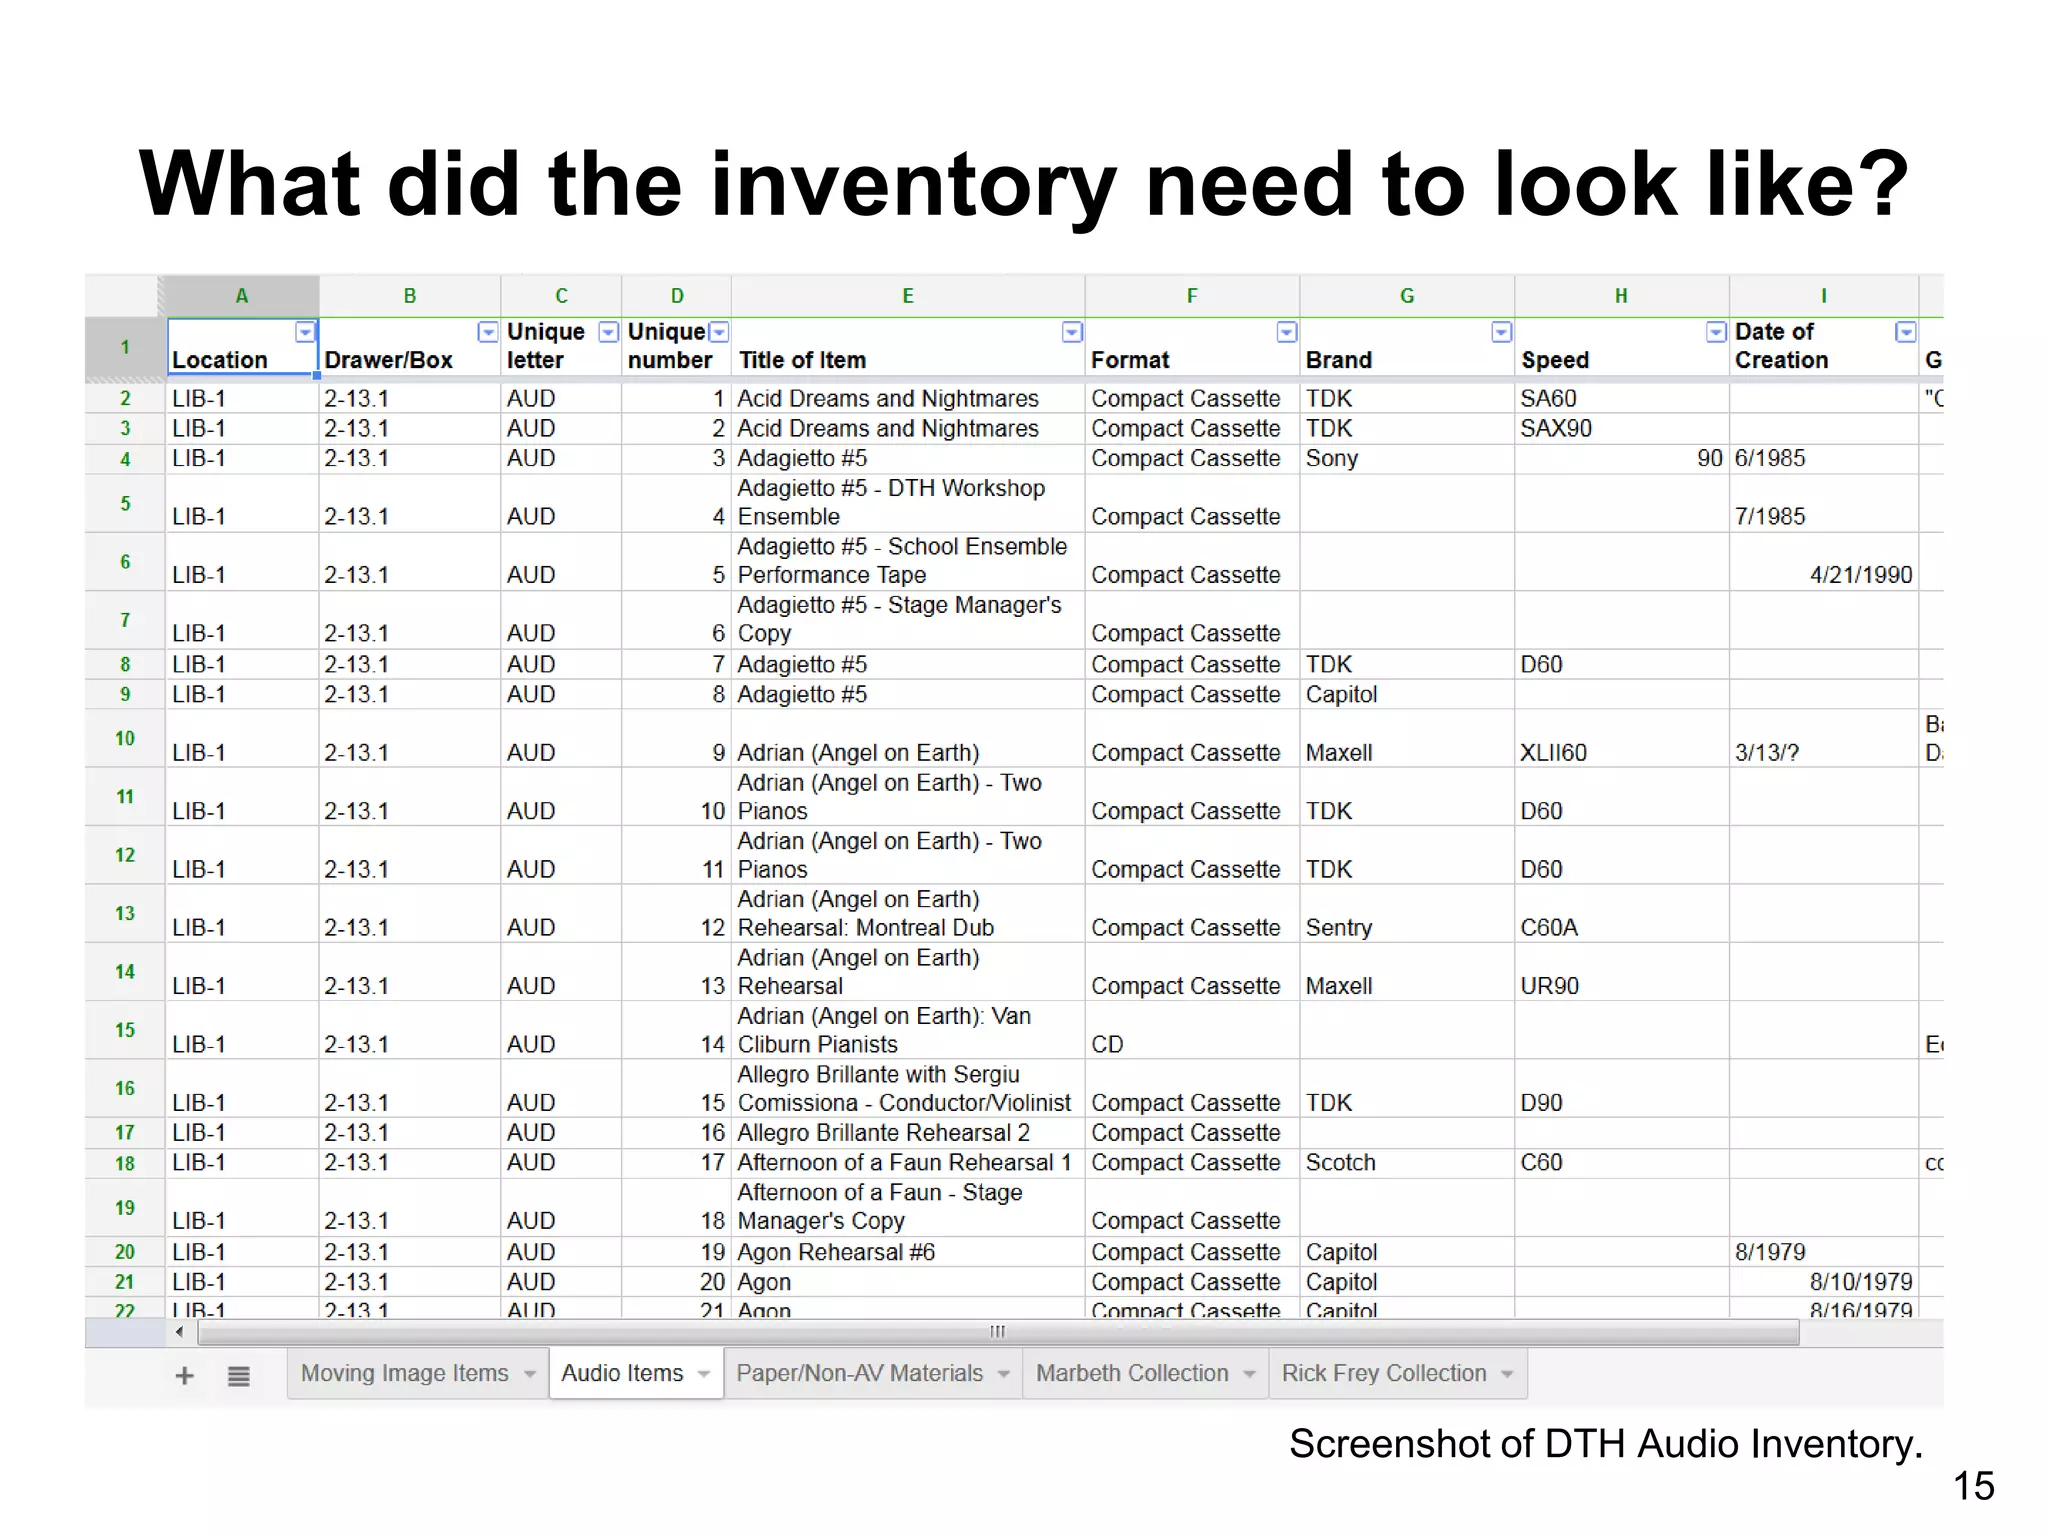Click the 'Scotch' brand cell
The width and height of the screenshot is (2048, 1536).
pos(1407,1163)
